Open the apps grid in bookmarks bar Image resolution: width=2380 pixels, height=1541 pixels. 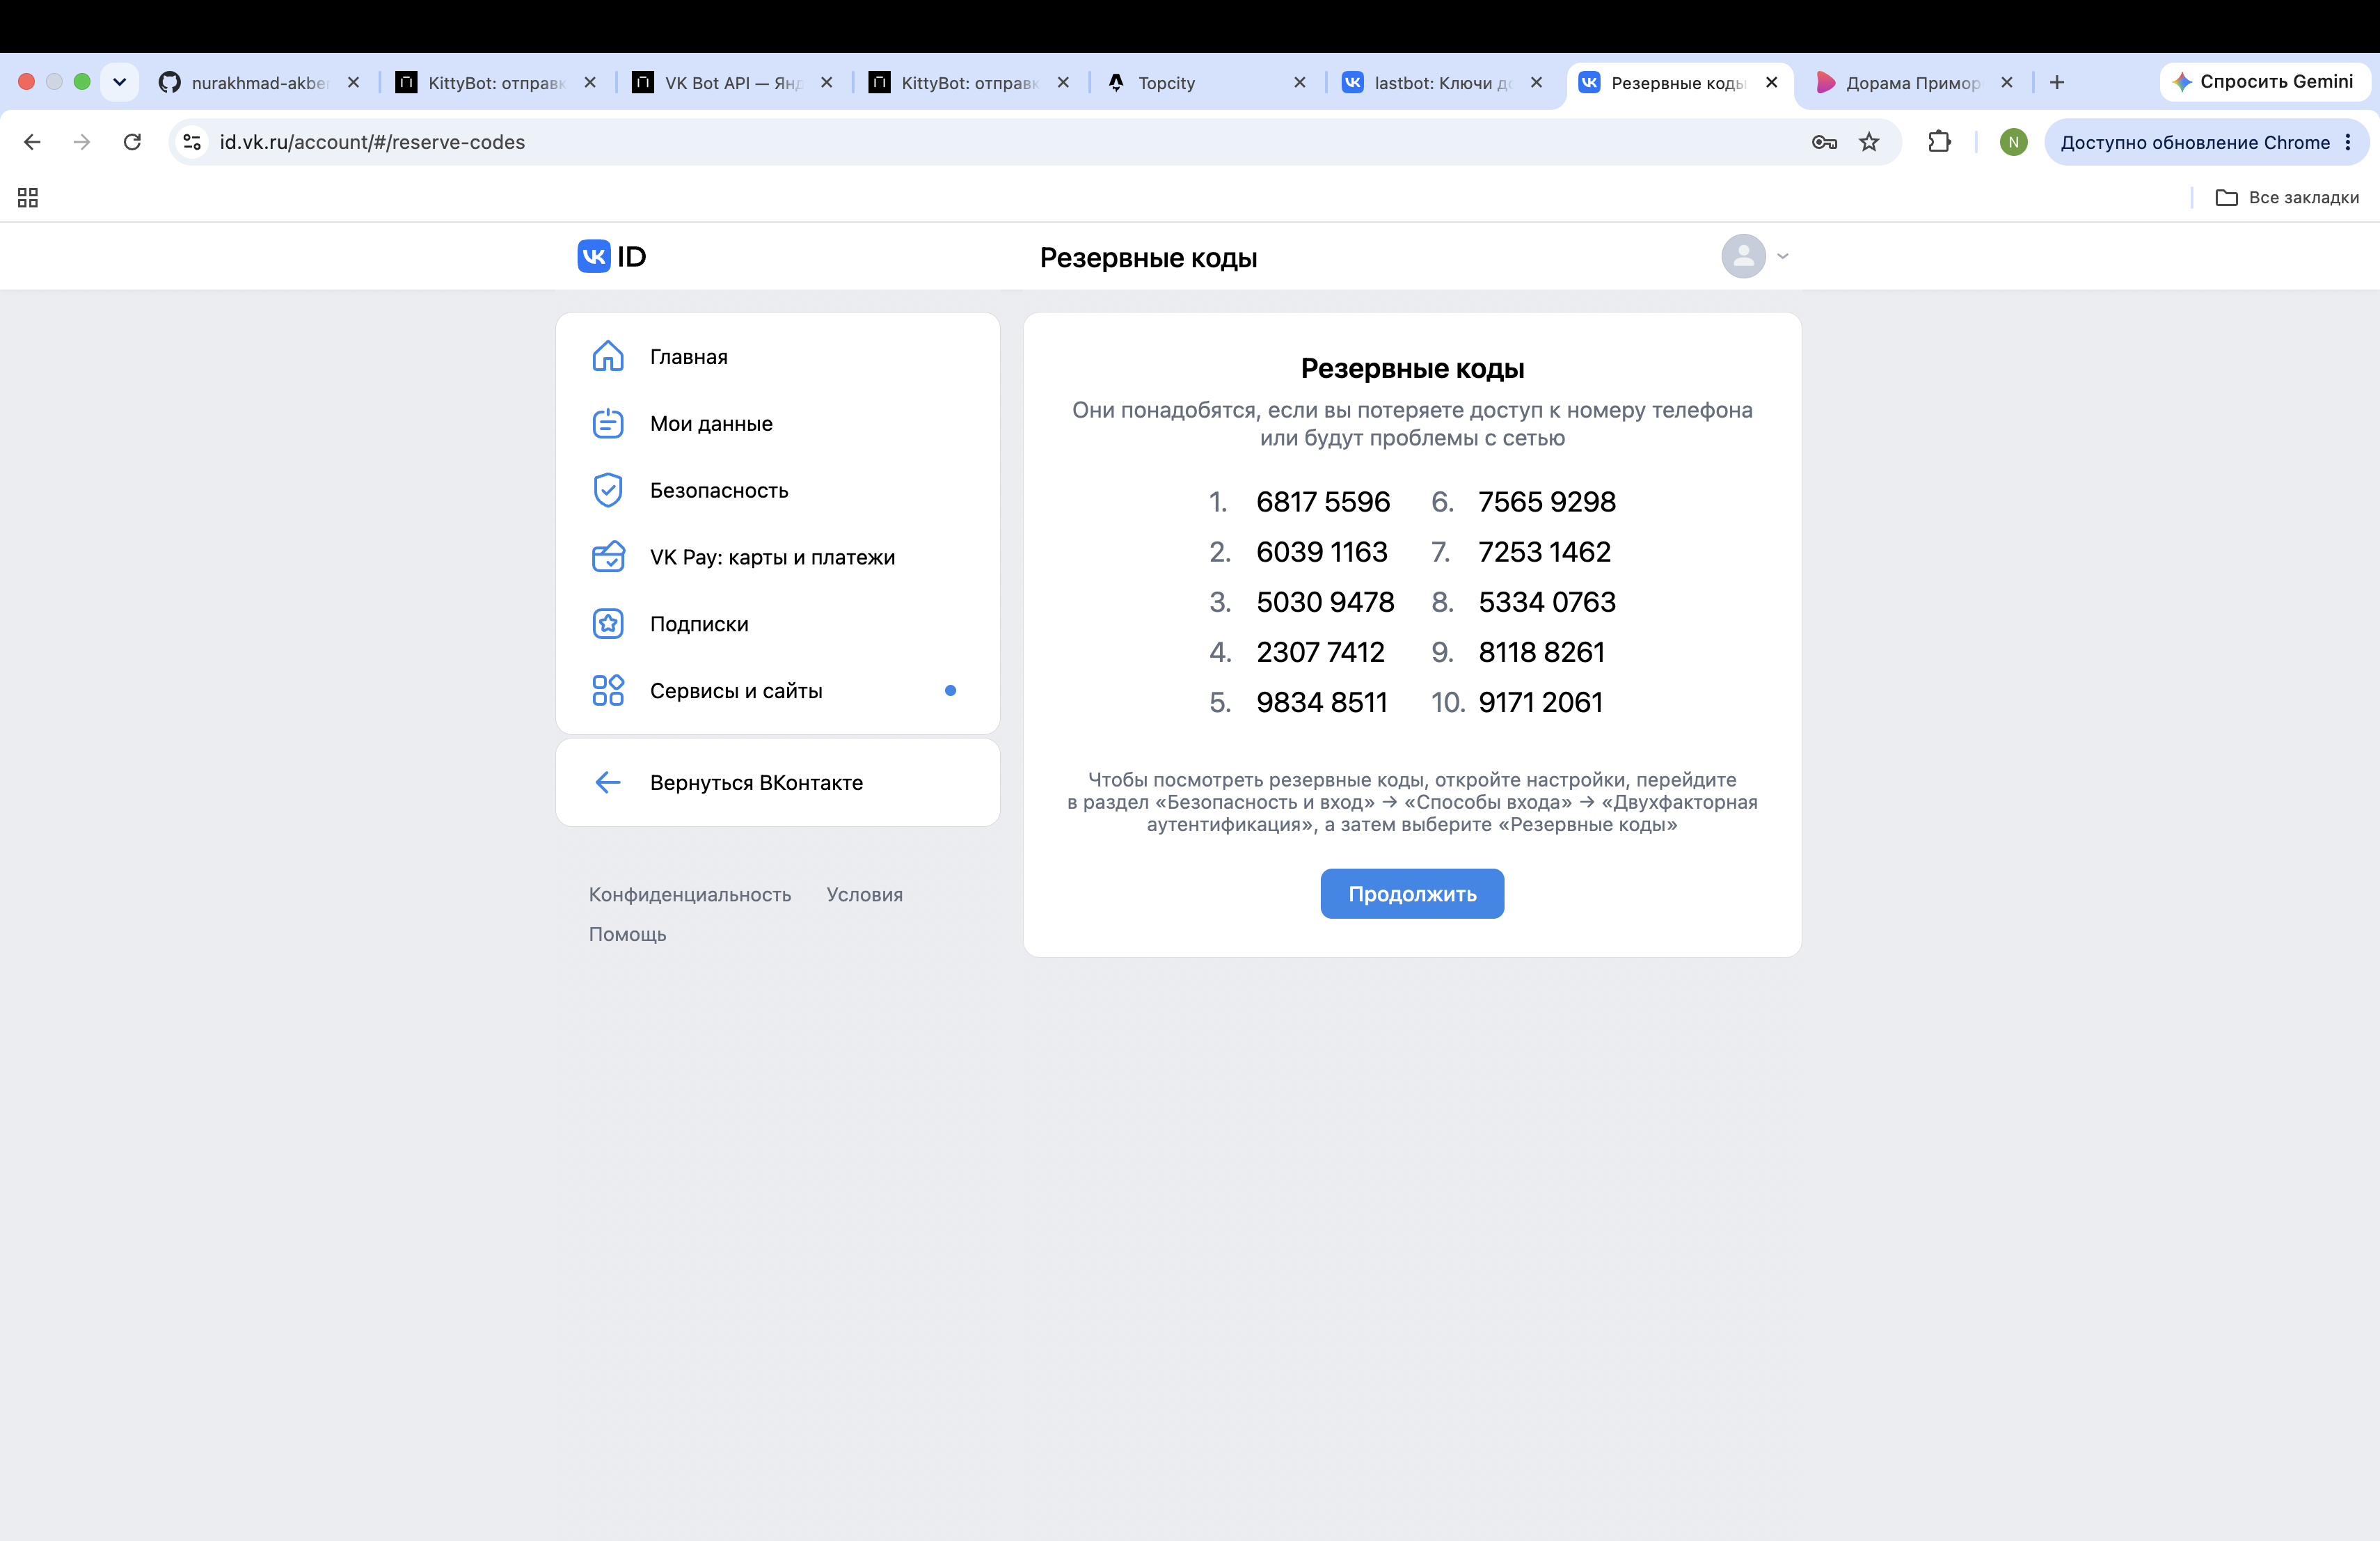tap(28, 198)
